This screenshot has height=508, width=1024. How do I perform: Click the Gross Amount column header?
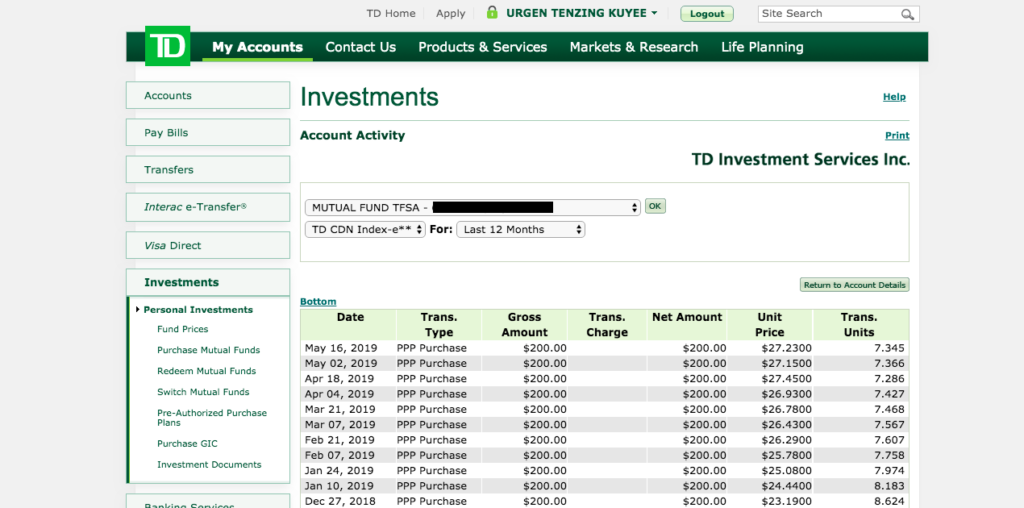524,325
